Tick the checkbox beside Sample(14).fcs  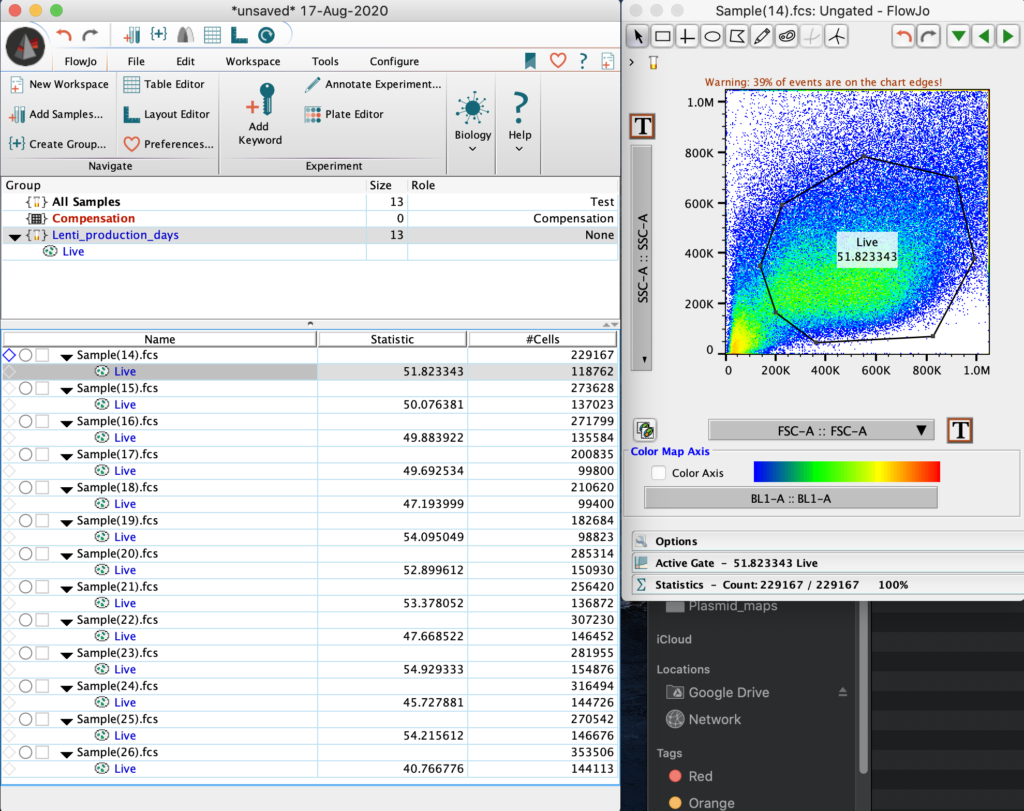point(42,355)
